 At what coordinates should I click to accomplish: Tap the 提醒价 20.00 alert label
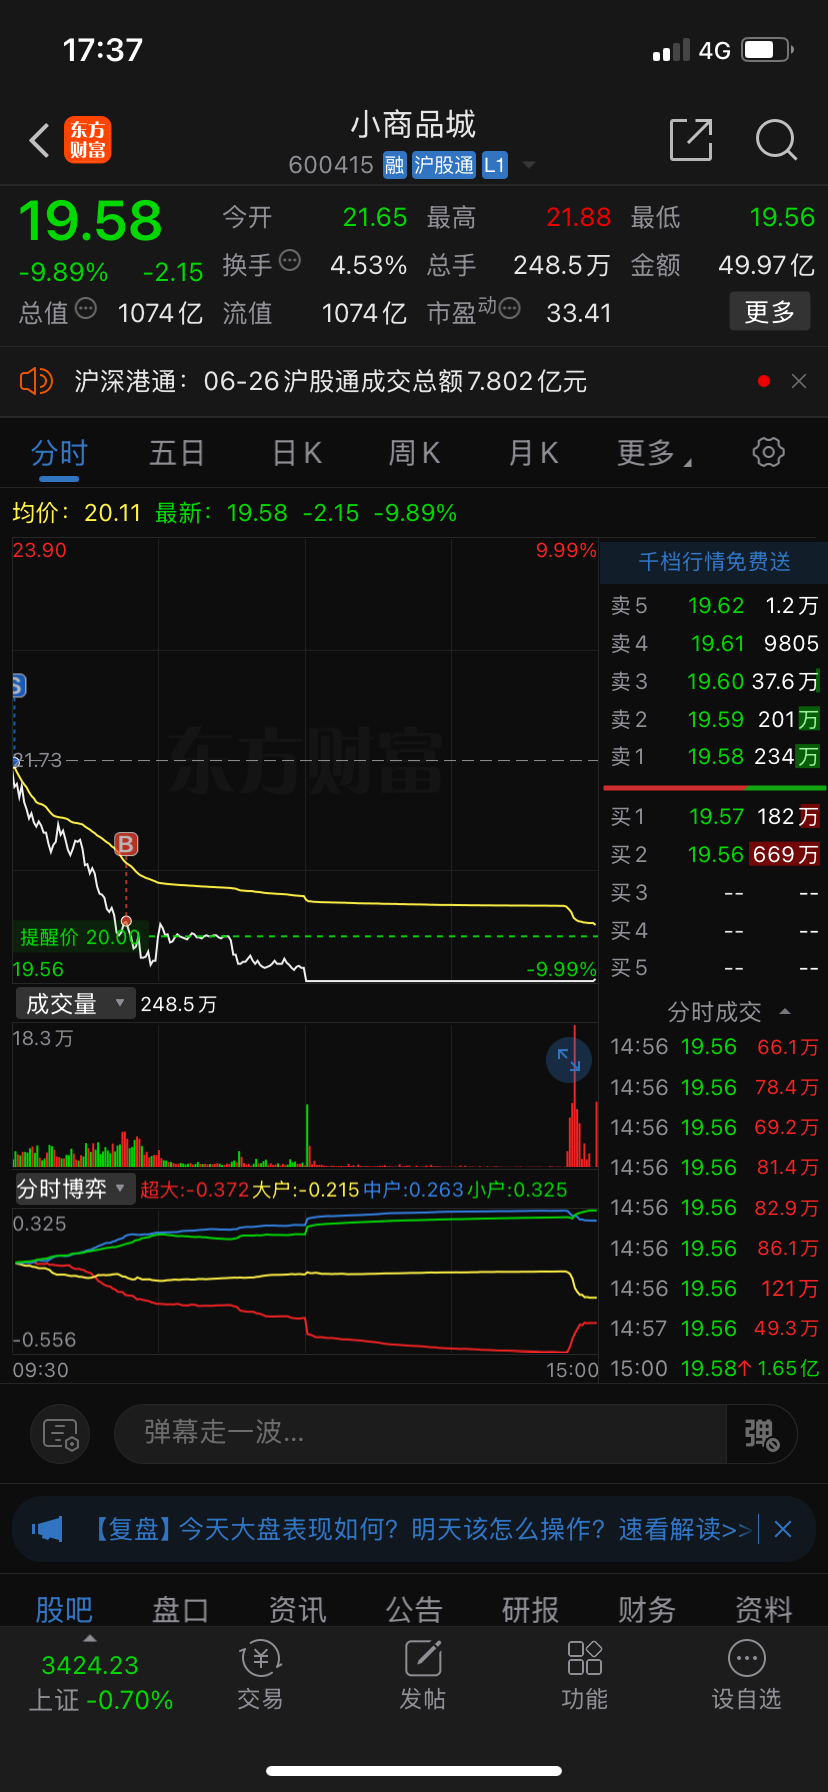tap(80, 937)
